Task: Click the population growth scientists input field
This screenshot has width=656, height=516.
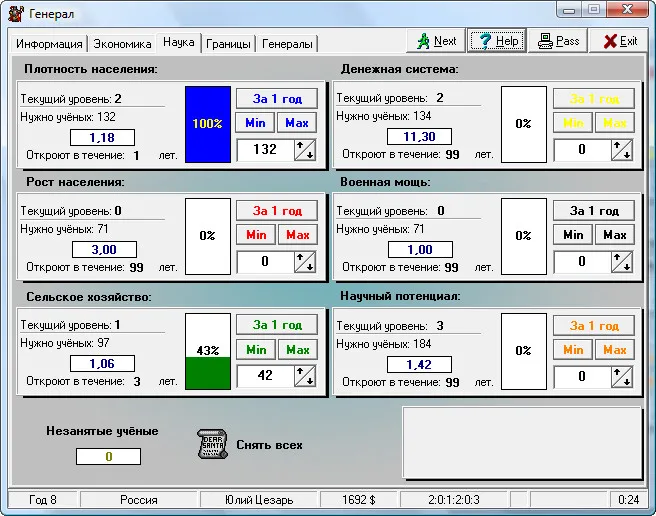Action: point(265,263)
